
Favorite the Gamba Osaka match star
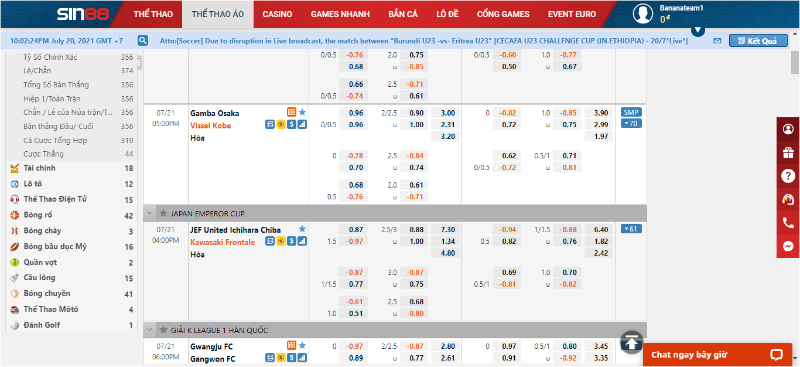coord(302,112)
